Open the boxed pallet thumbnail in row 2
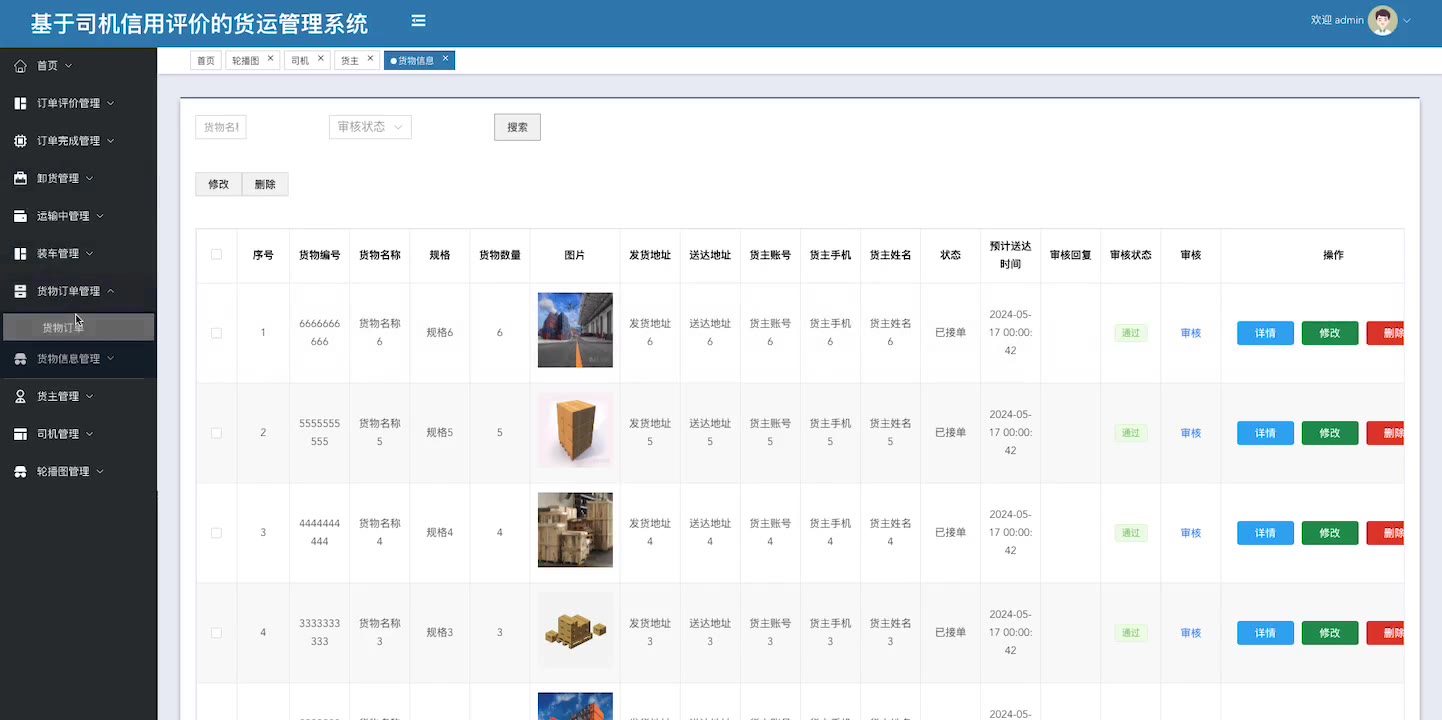The height and width of the screenshot is (720, 1442). (x=575, y=430)
